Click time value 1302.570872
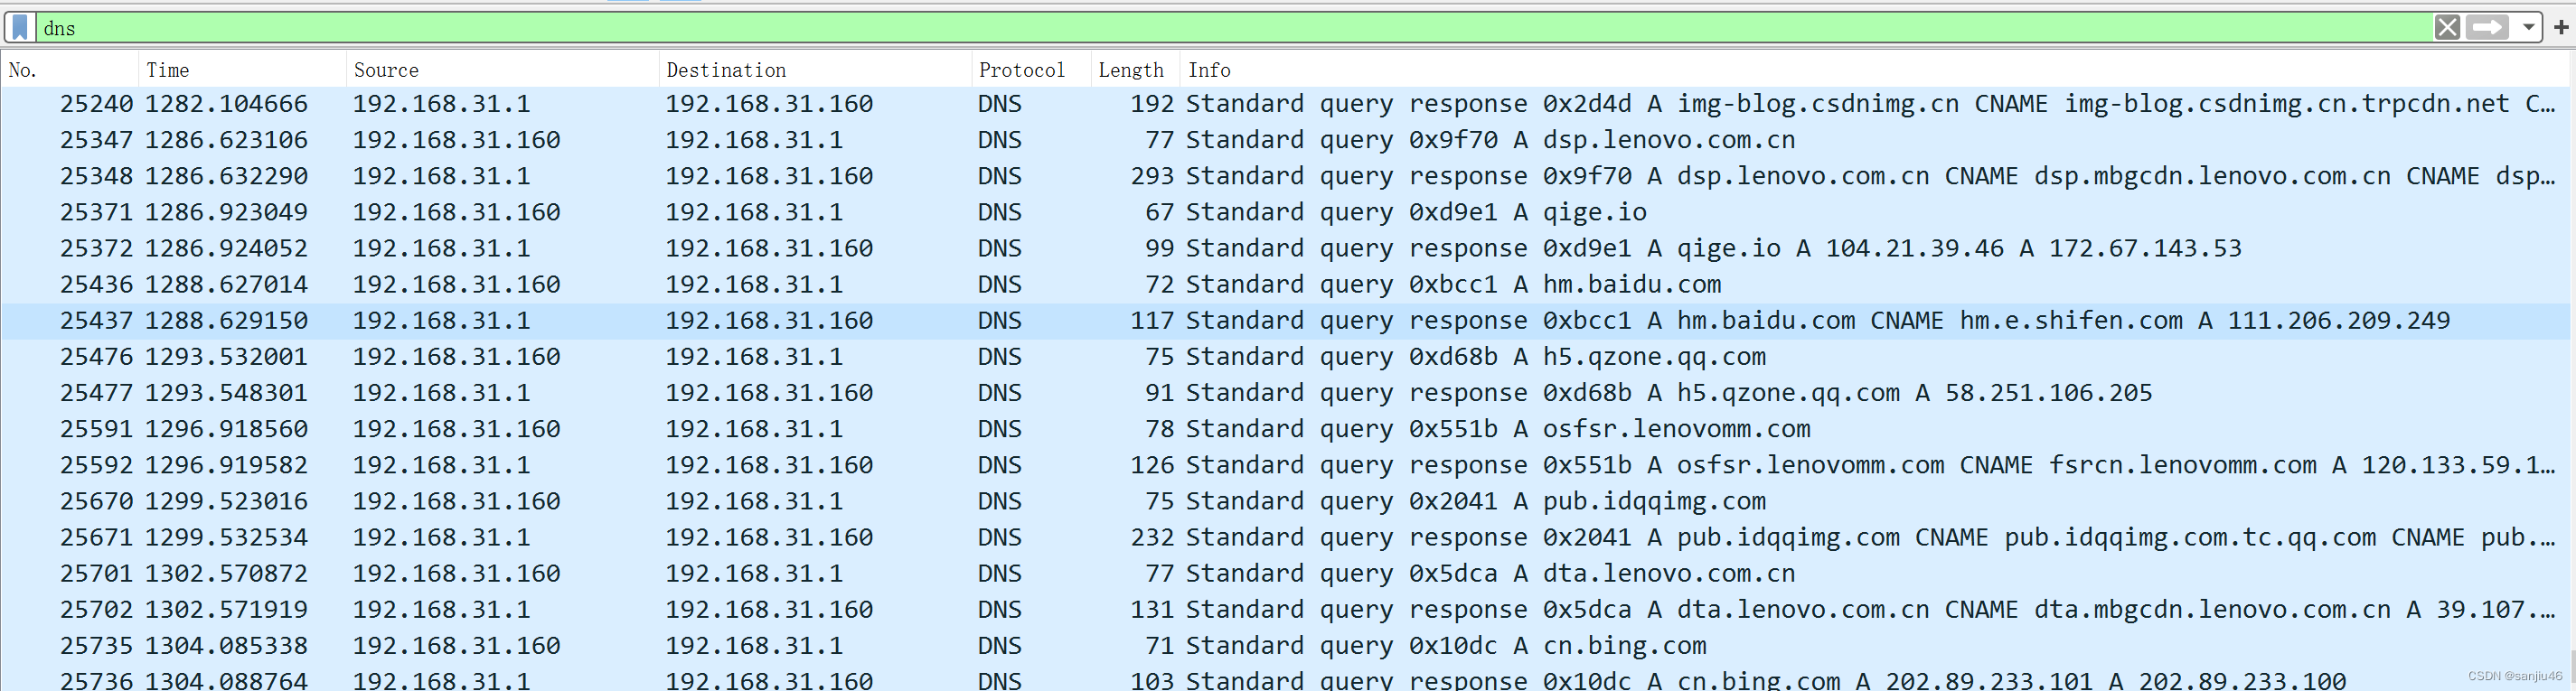The image size is (2576, 691). coord(226,573)
